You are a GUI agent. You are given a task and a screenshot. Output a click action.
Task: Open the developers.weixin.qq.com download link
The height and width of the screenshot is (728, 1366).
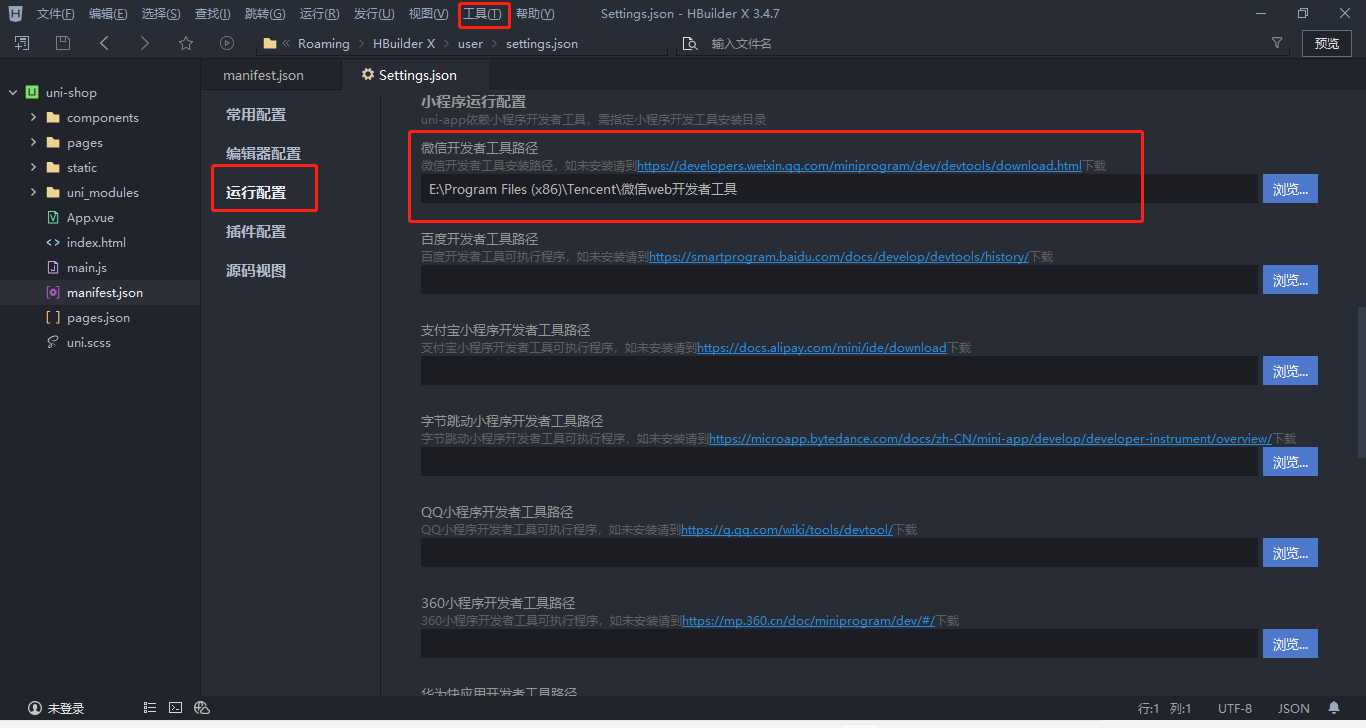click(859, 166)
